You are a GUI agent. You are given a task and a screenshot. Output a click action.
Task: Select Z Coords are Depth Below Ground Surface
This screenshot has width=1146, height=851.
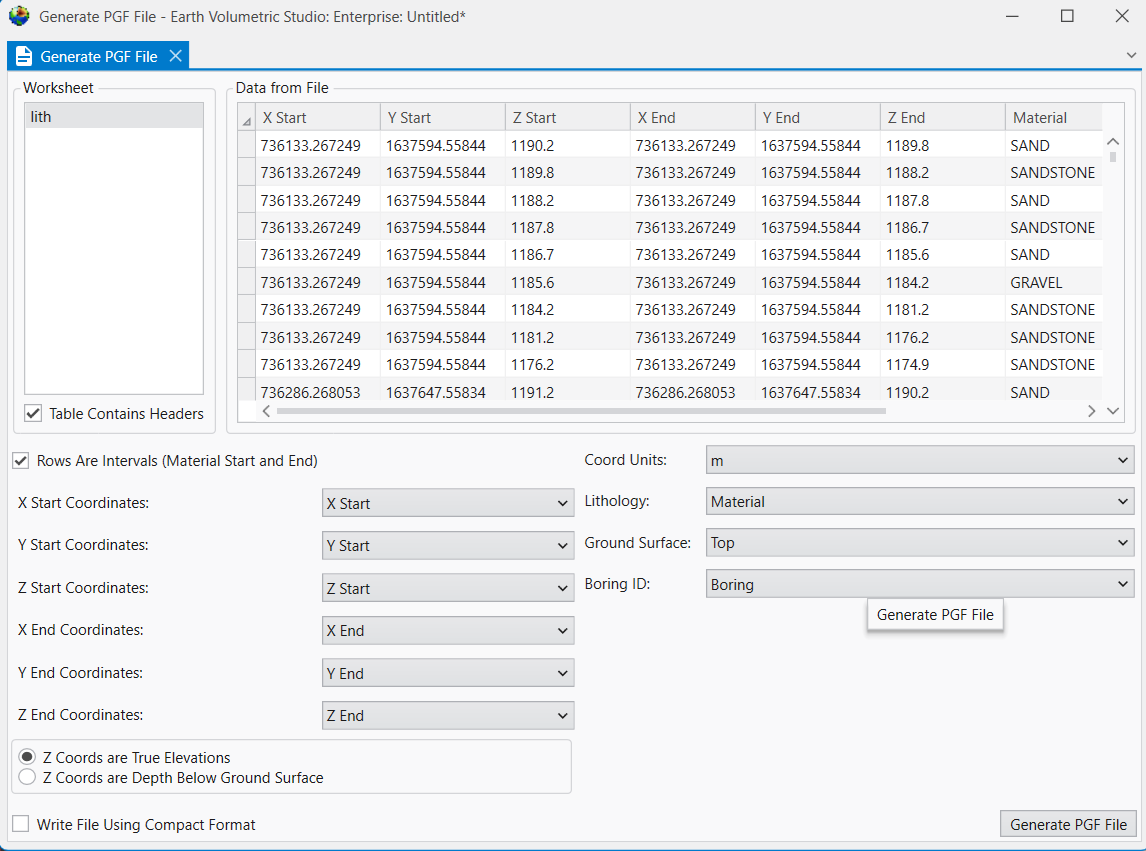[x=28, y=778]
